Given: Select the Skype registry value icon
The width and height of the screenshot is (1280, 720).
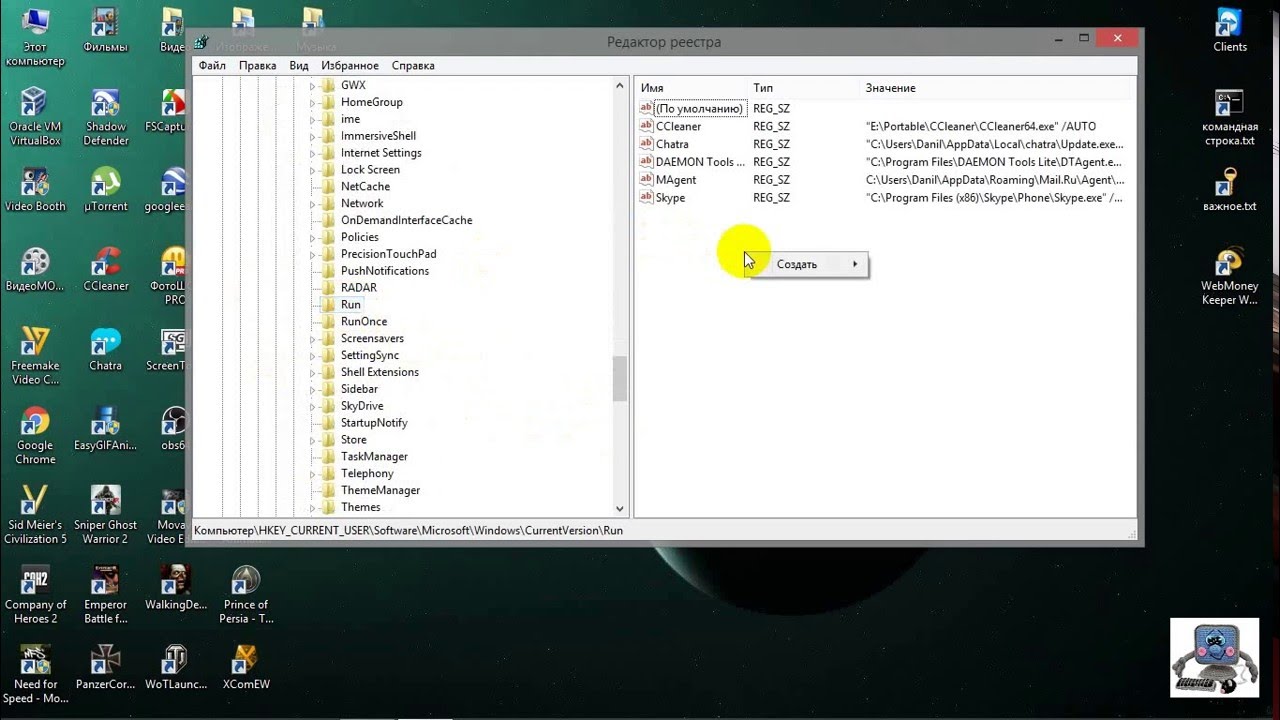Looking at the screenshot, I should pos(646,198).
